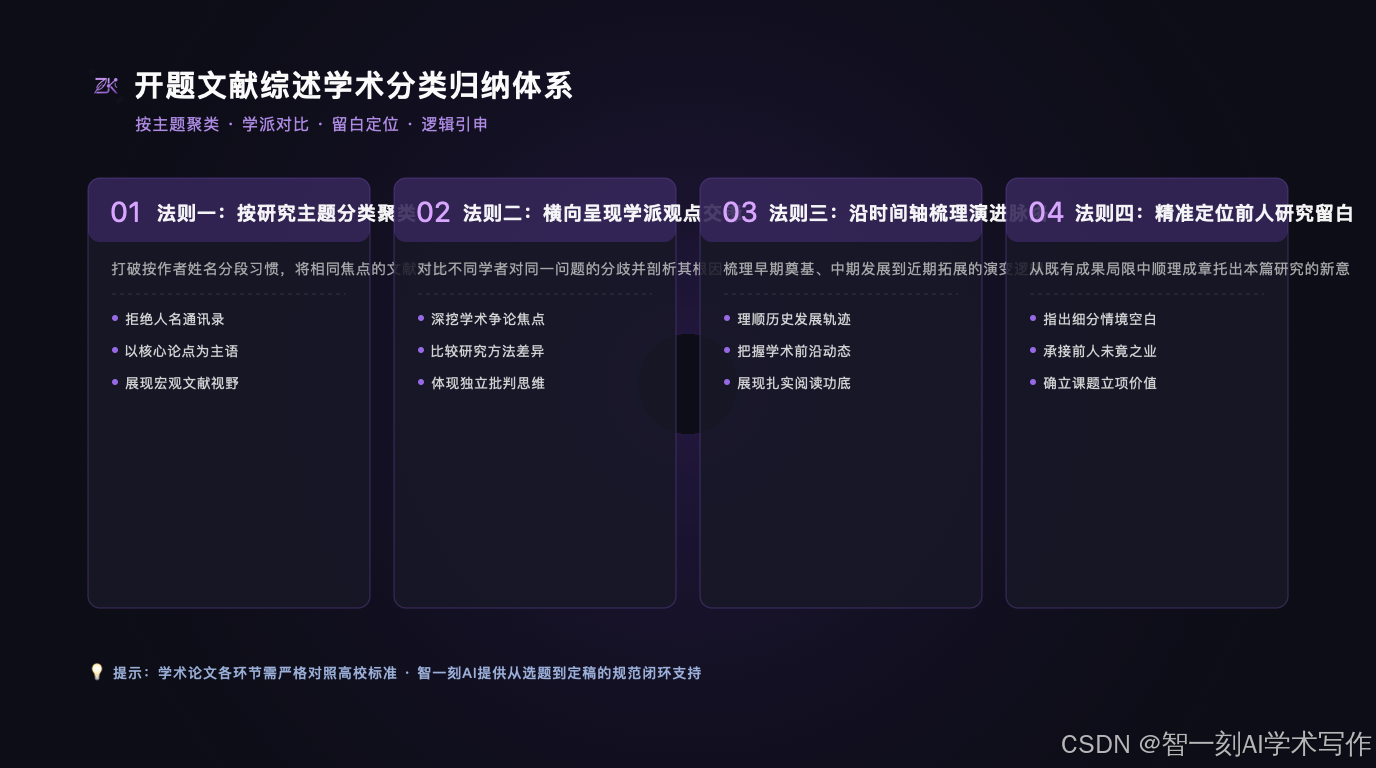The width and height of the screenshot is (1376, 768).
Task: Click bullet 以核心论点为主语
Action: 182,351
